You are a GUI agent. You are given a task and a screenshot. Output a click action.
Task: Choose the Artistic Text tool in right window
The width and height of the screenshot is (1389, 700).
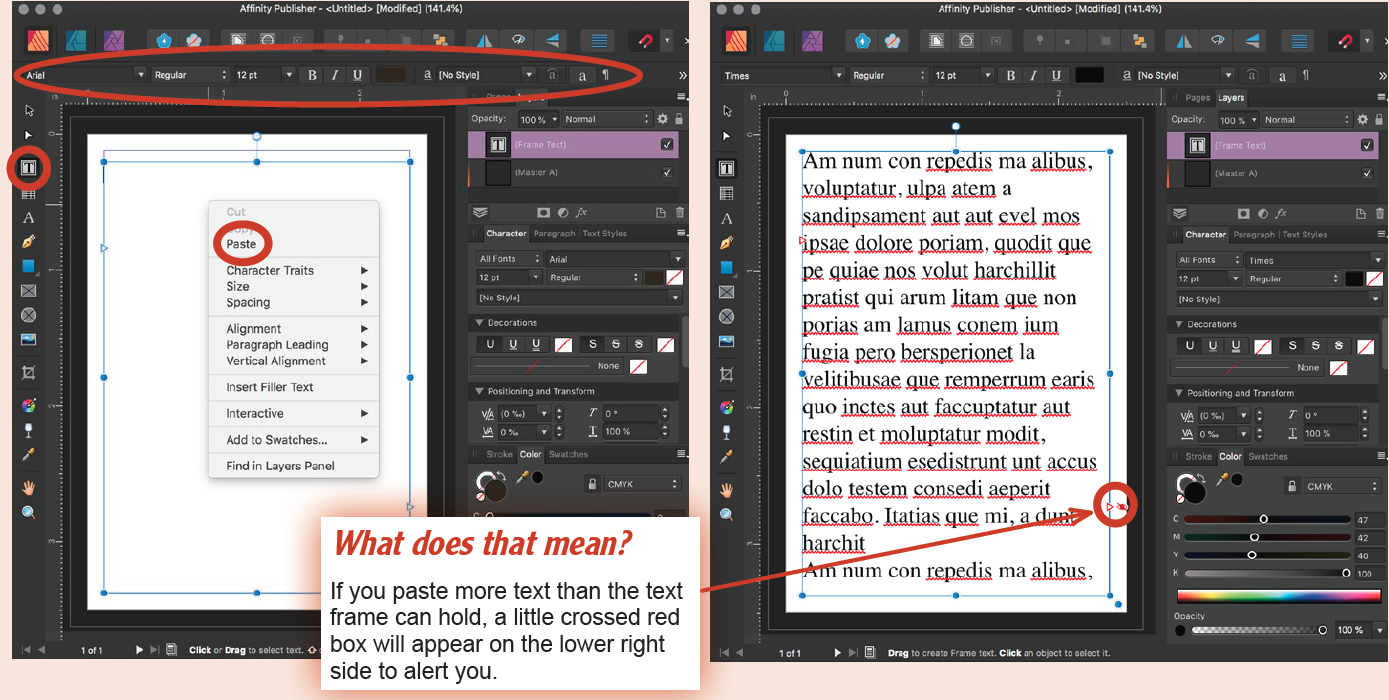click(x=727, y=218)
